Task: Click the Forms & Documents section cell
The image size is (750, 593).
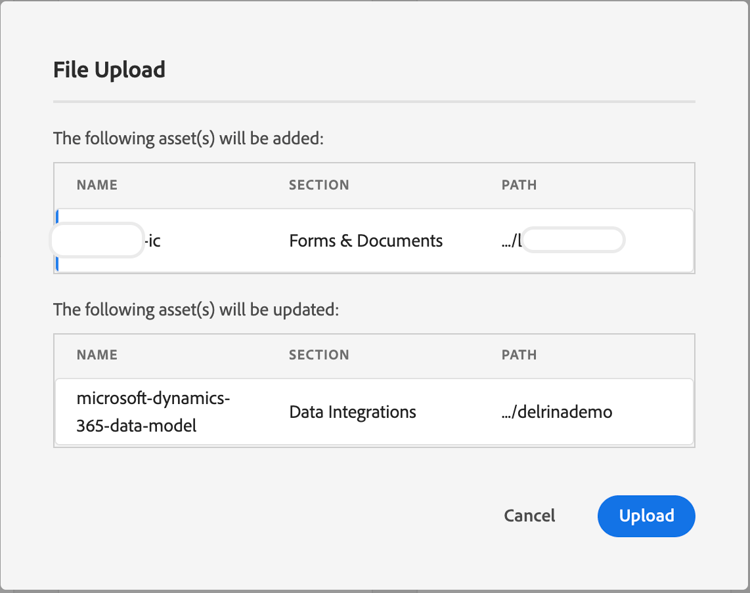Action: click(x=365, y=241)
